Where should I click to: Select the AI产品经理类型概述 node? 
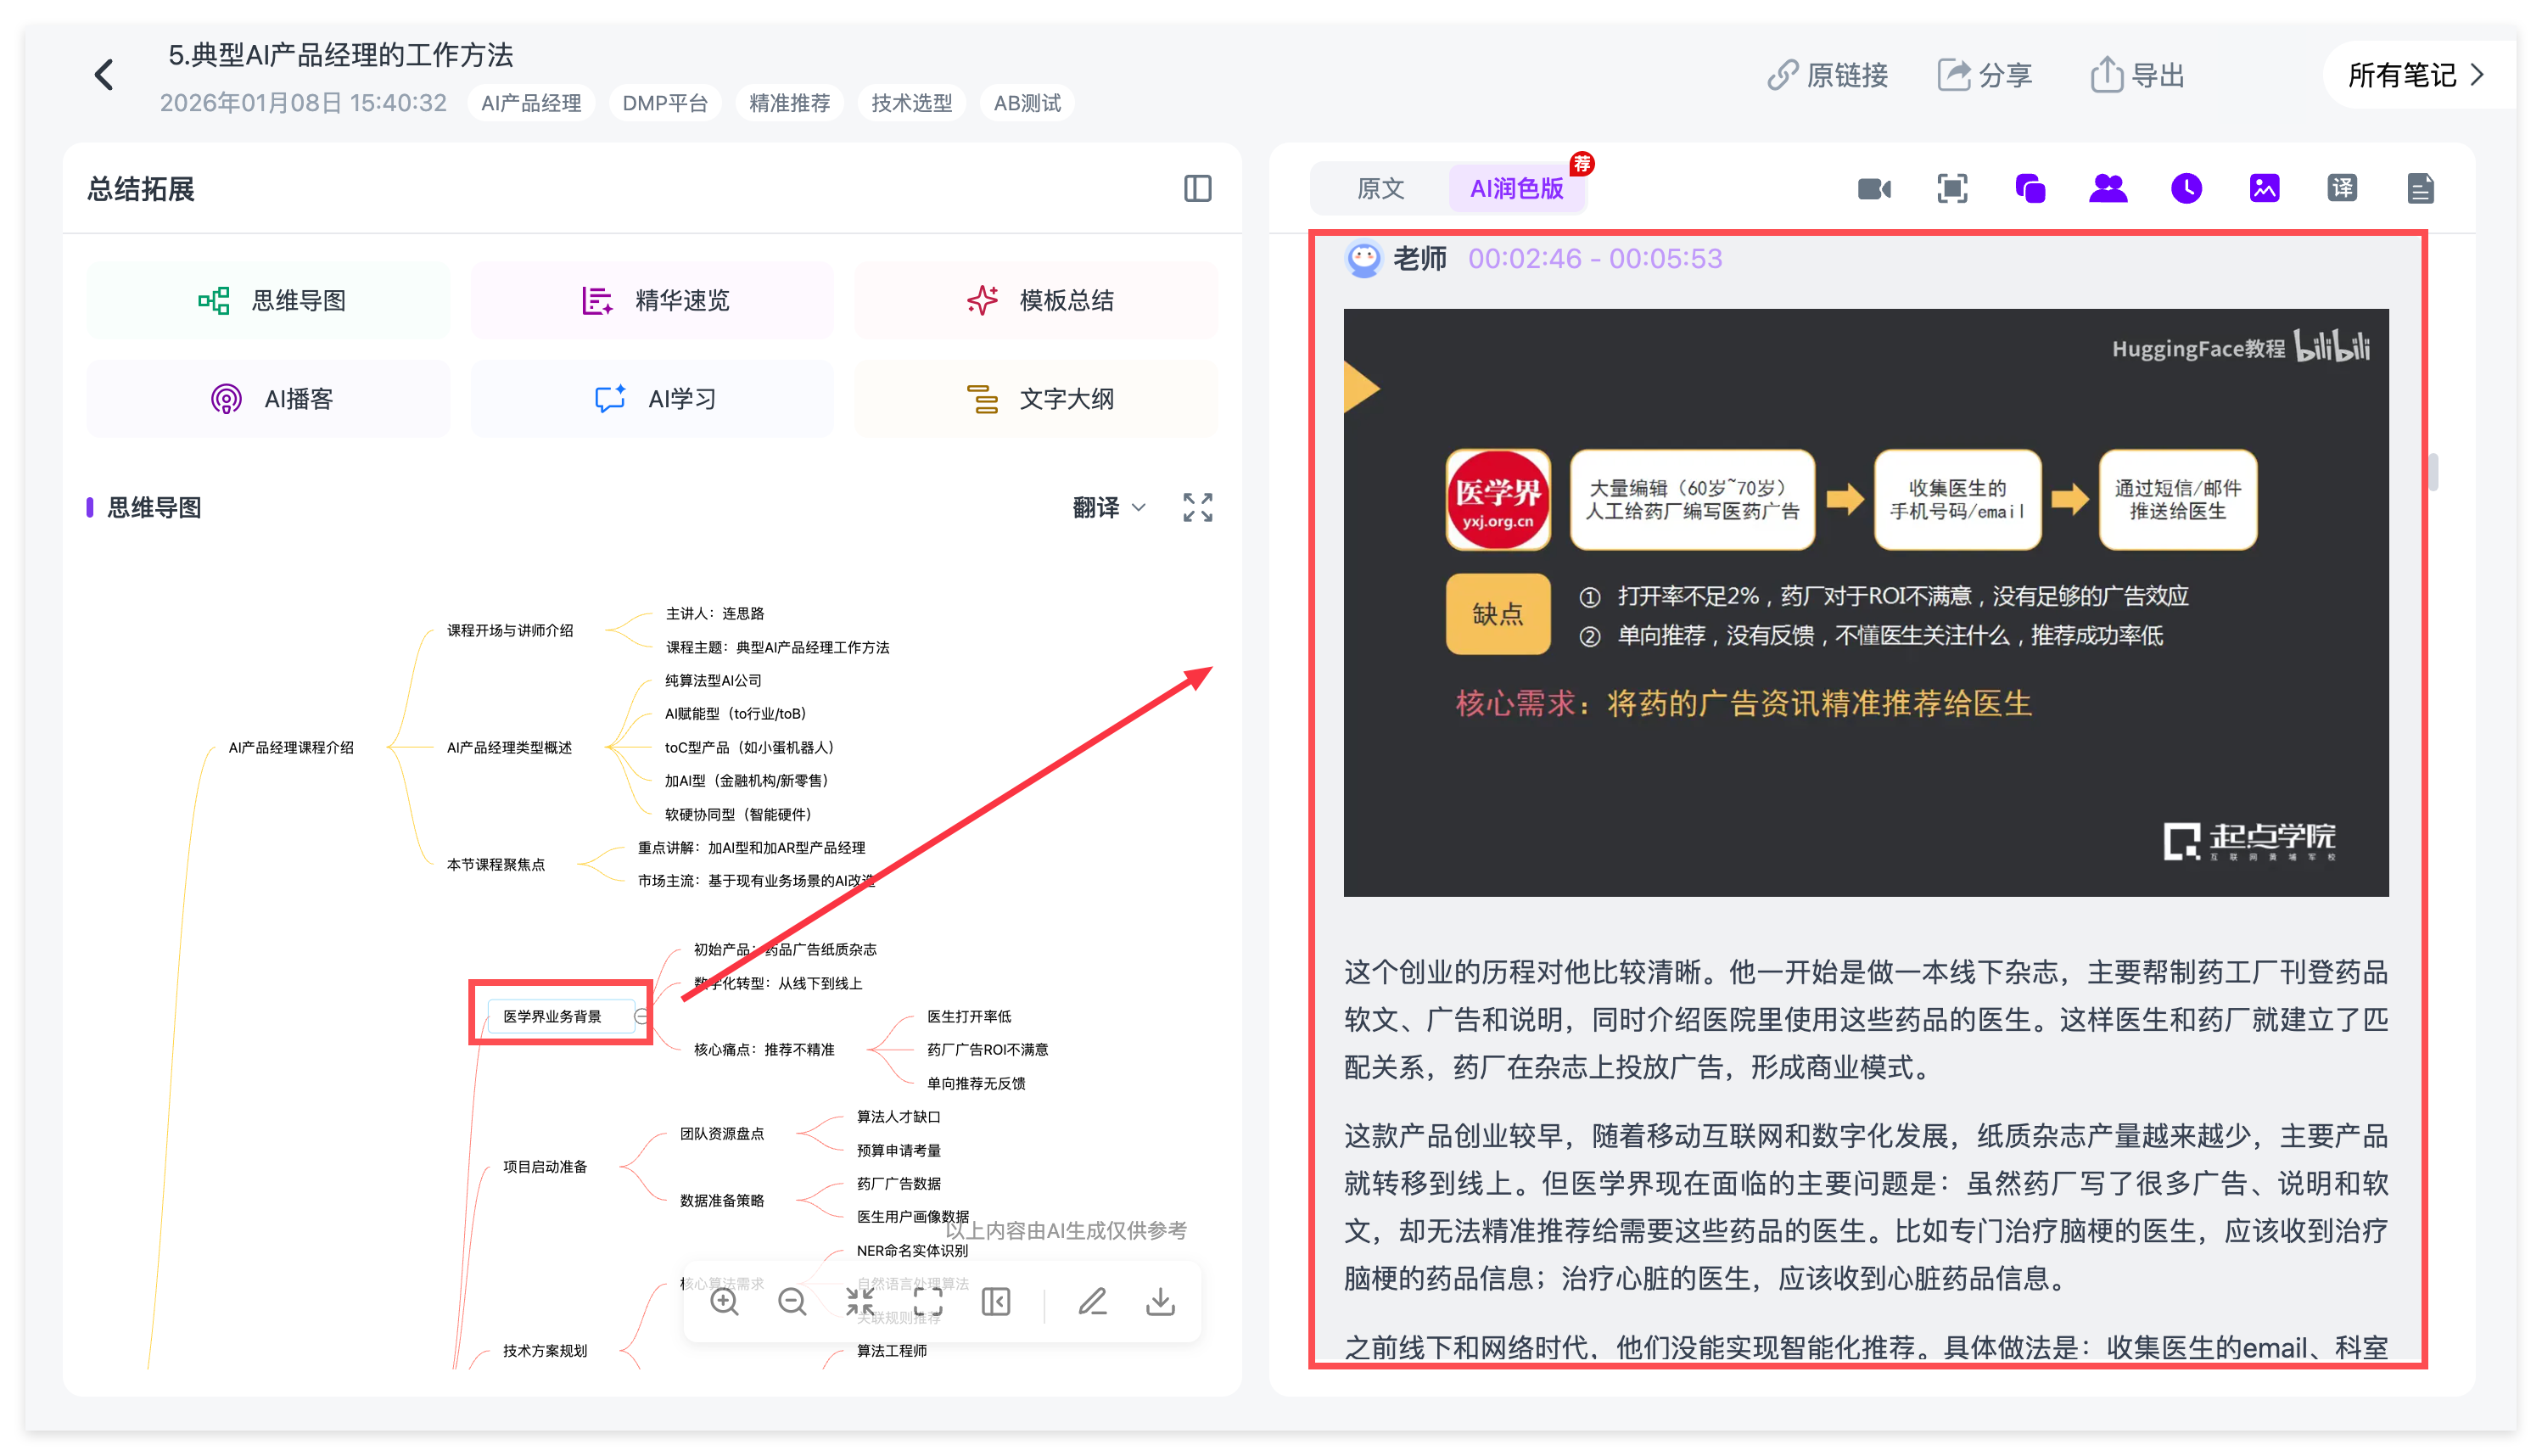pyautogui.click(x=509, y=747)
